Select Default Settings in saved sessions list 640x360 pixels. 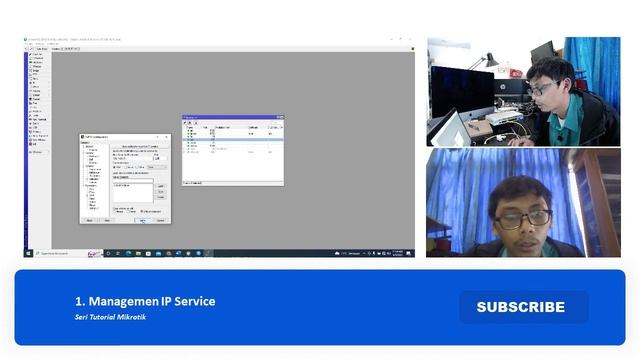tap(122, 185)
